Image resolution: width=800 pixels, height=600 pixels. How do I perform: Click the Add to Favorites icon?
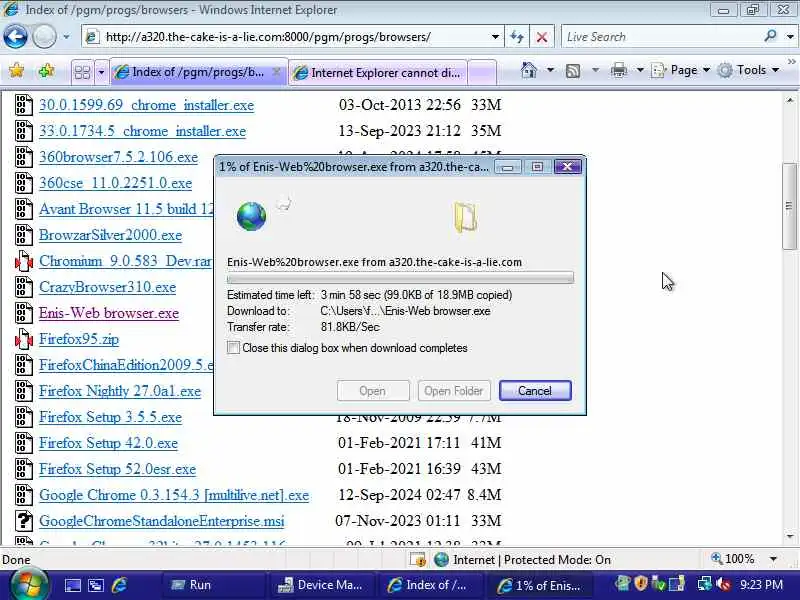(x=46, y=71)
